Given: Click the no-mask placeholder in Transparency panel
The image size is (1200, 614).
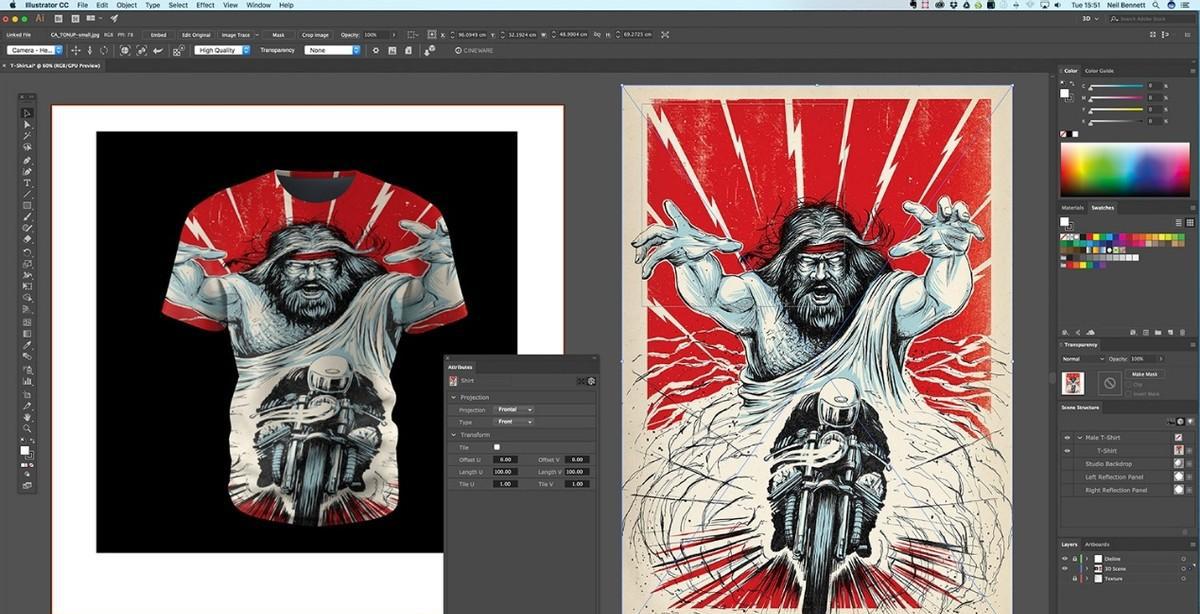Looking at the screenshot, I should pyautogui.click(x=1109, y=383).
